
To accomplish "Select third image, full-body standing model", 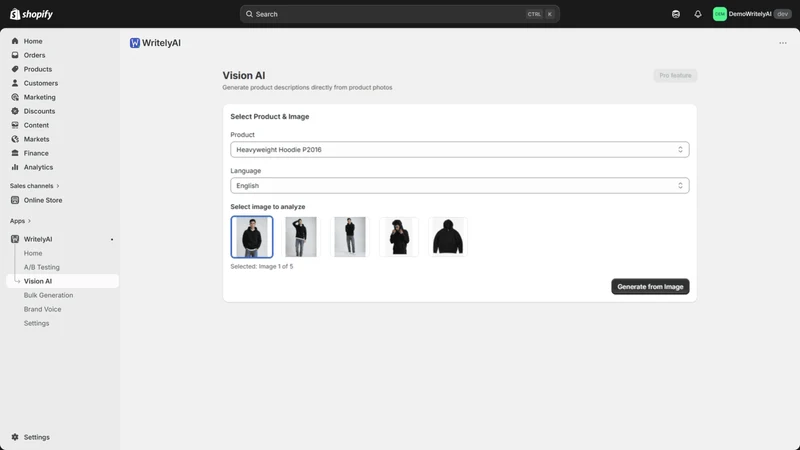I will 350,237.
